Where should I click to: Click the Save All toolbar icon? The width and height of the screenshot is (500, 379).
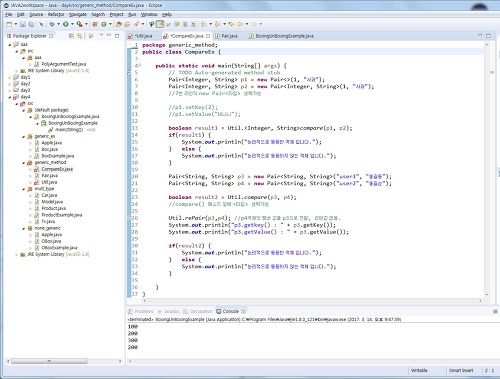(x=31, y=24)
